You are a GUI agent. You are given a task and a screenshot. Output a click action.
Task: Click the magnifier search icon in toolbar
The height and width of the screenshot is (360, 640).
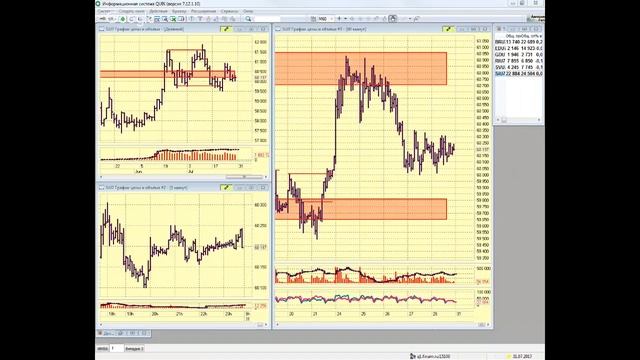[248, 19]
